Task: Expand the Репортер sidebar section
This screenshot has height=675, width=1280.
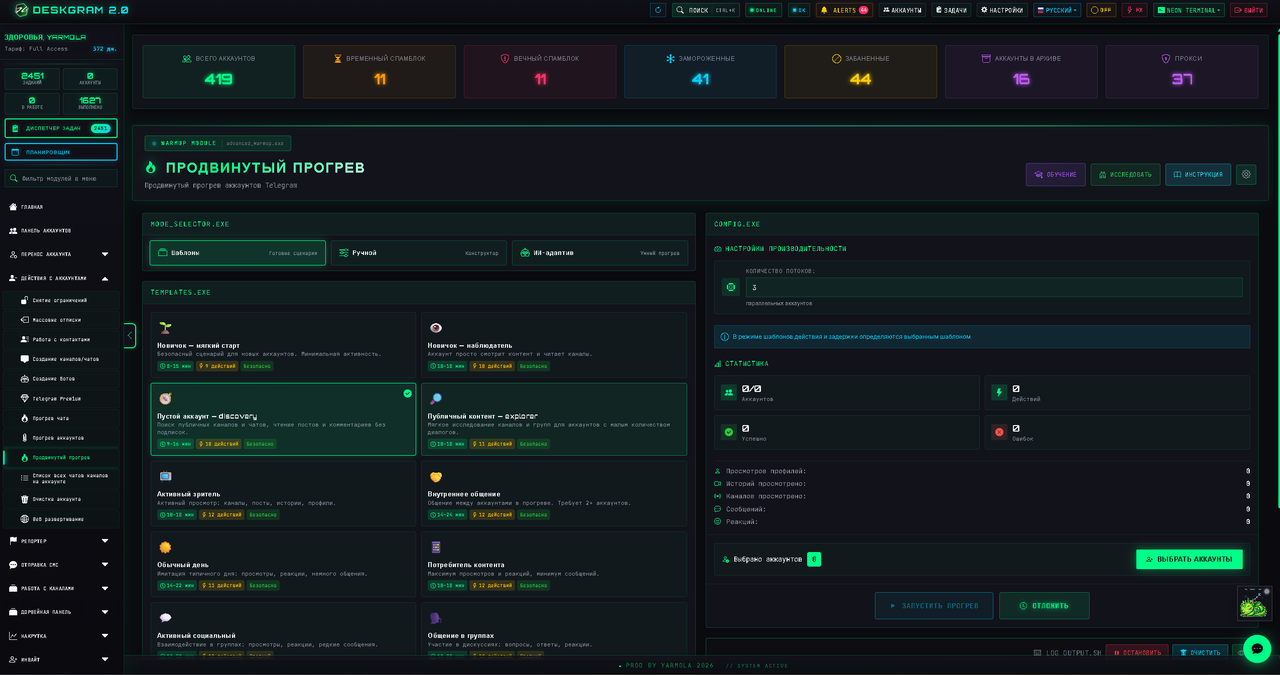Action: click(60, 541)
